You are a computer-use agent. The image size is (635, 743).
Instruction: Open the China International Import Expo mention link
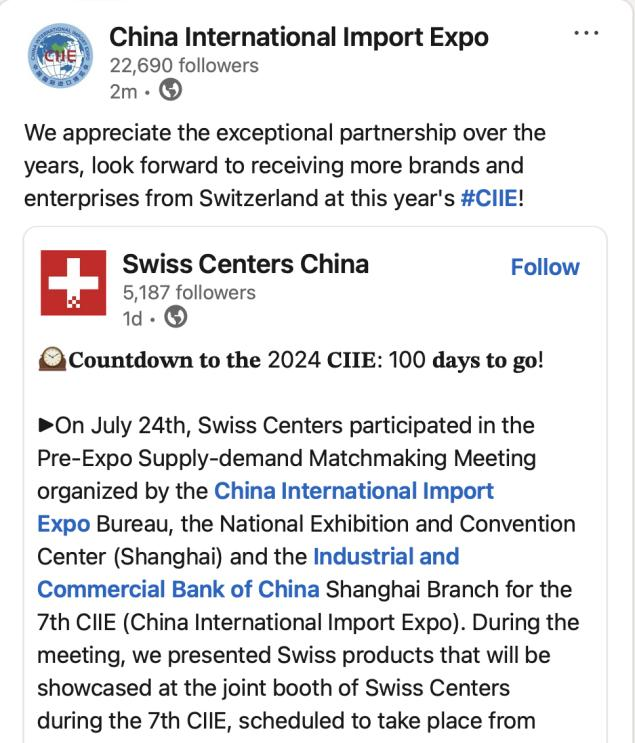pyautogui.click(x=265, y=507)
